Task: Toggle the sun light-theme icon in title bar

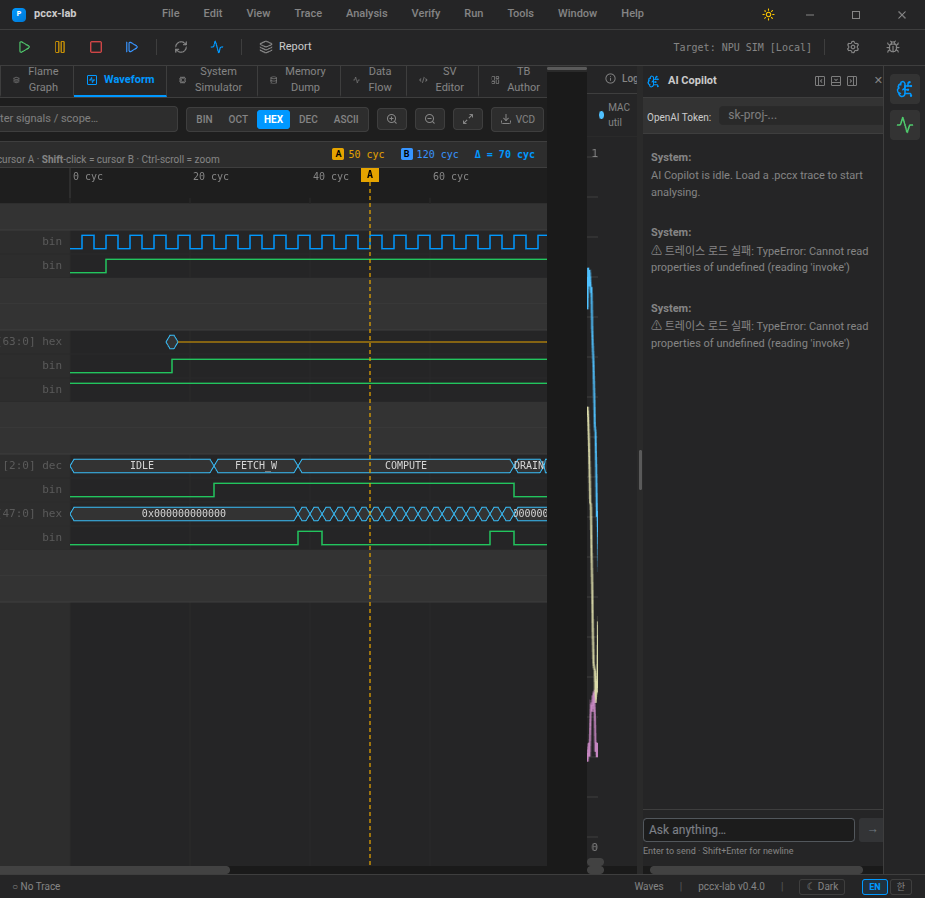Action: (x=768, y=14)
